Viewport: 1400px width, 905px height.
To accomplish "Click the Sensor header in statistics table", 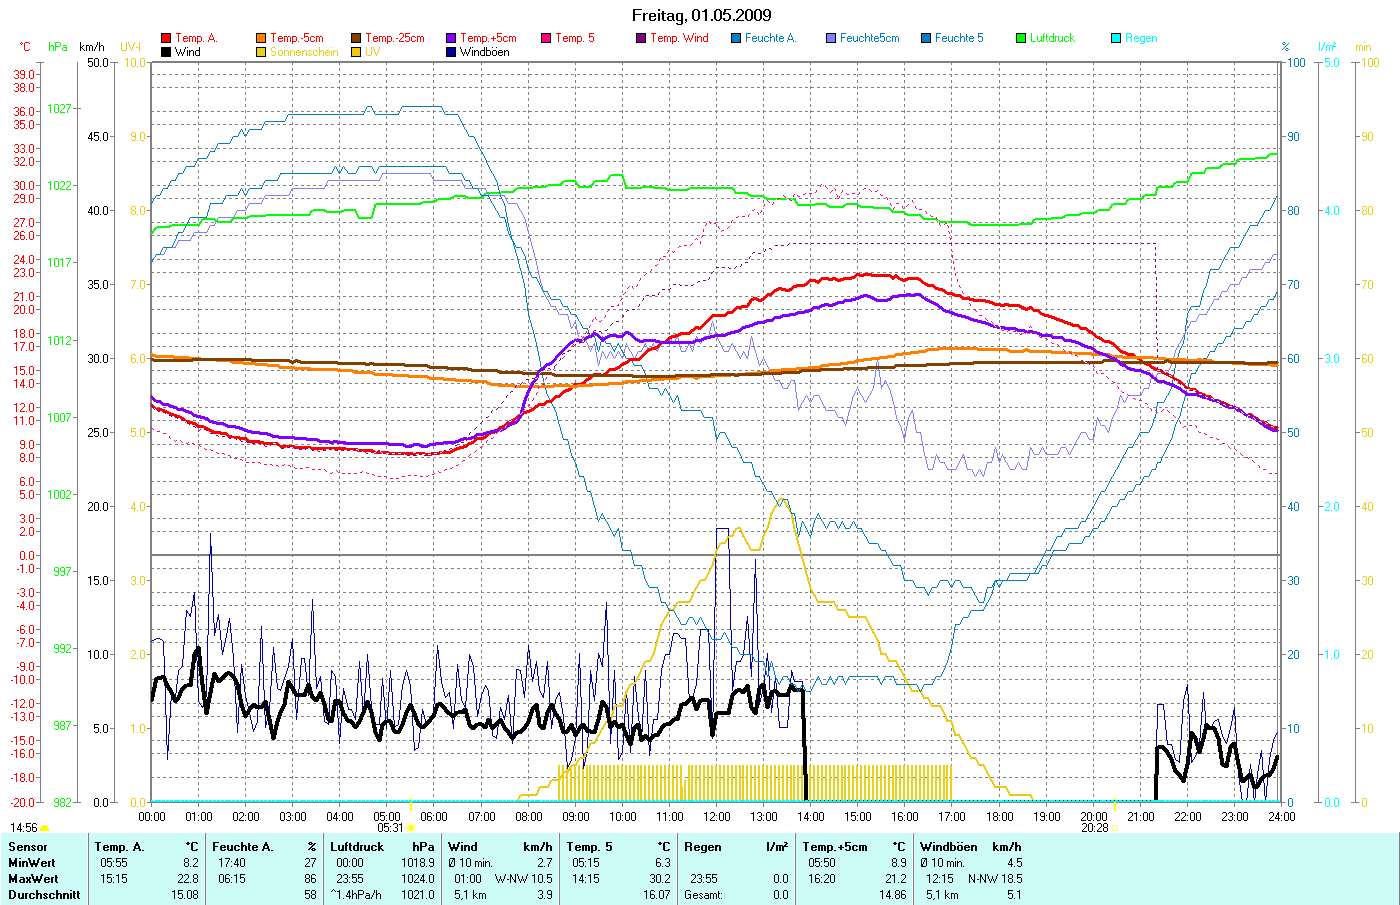I will coord(27,847).
